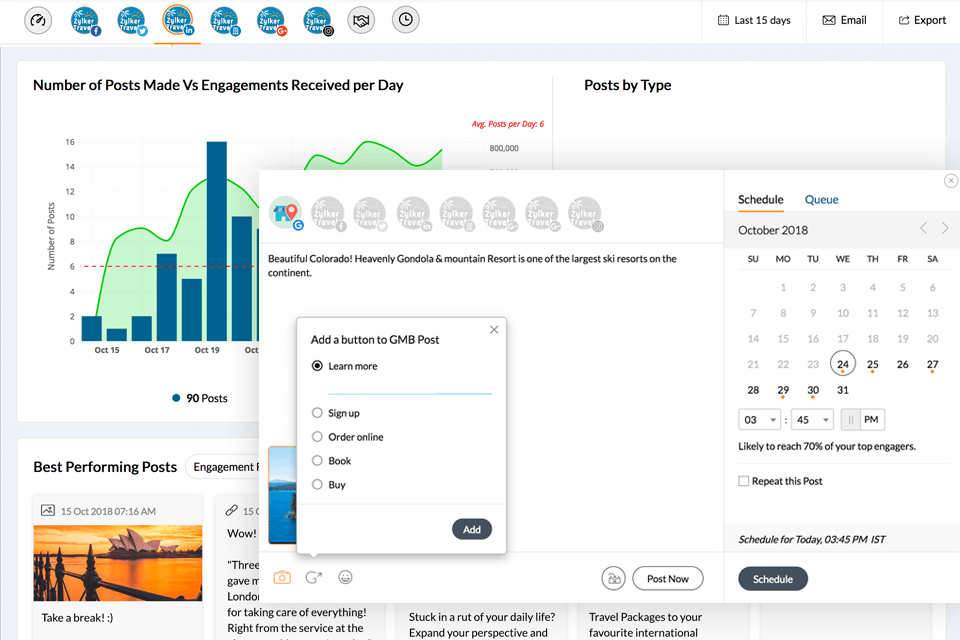Check the Repeat this Post checkbox
The height and width of the screenshot is (640, 960).
tap(743, 481)
